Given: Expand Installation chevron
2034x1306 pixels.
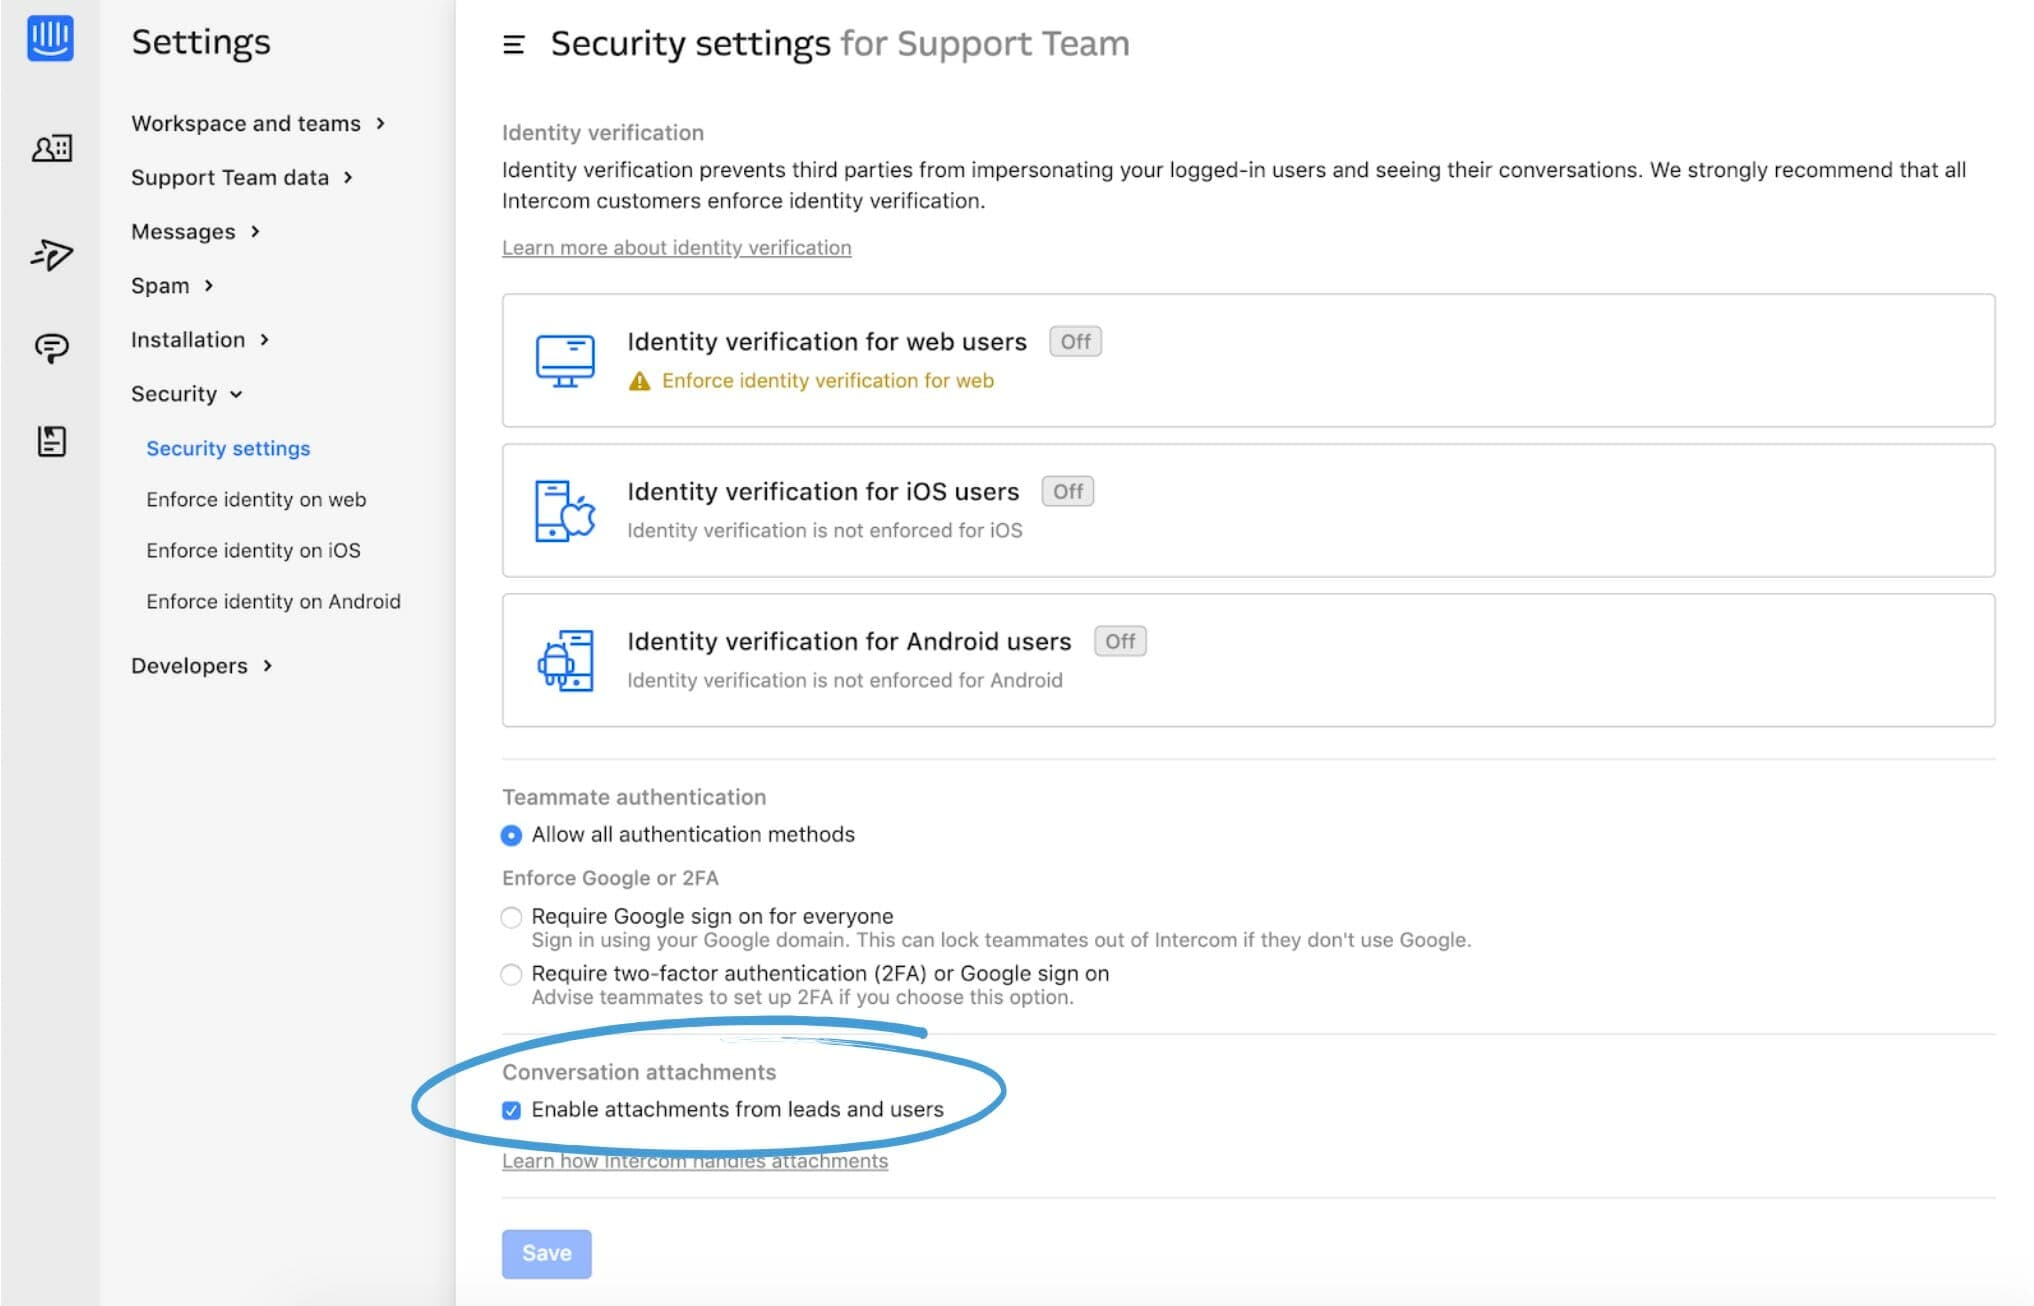Looking at the screenshot, I should 265,340.
